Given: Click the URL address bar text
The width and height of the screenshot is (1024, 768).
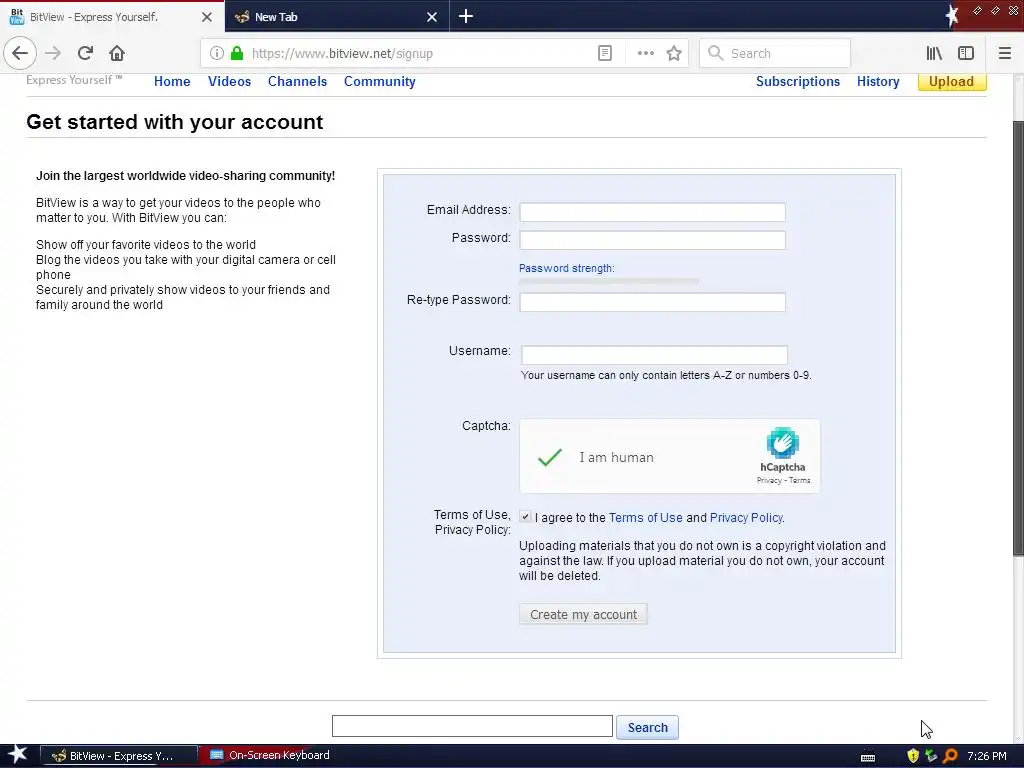Looking at the screenshot, I should point(342,54).
